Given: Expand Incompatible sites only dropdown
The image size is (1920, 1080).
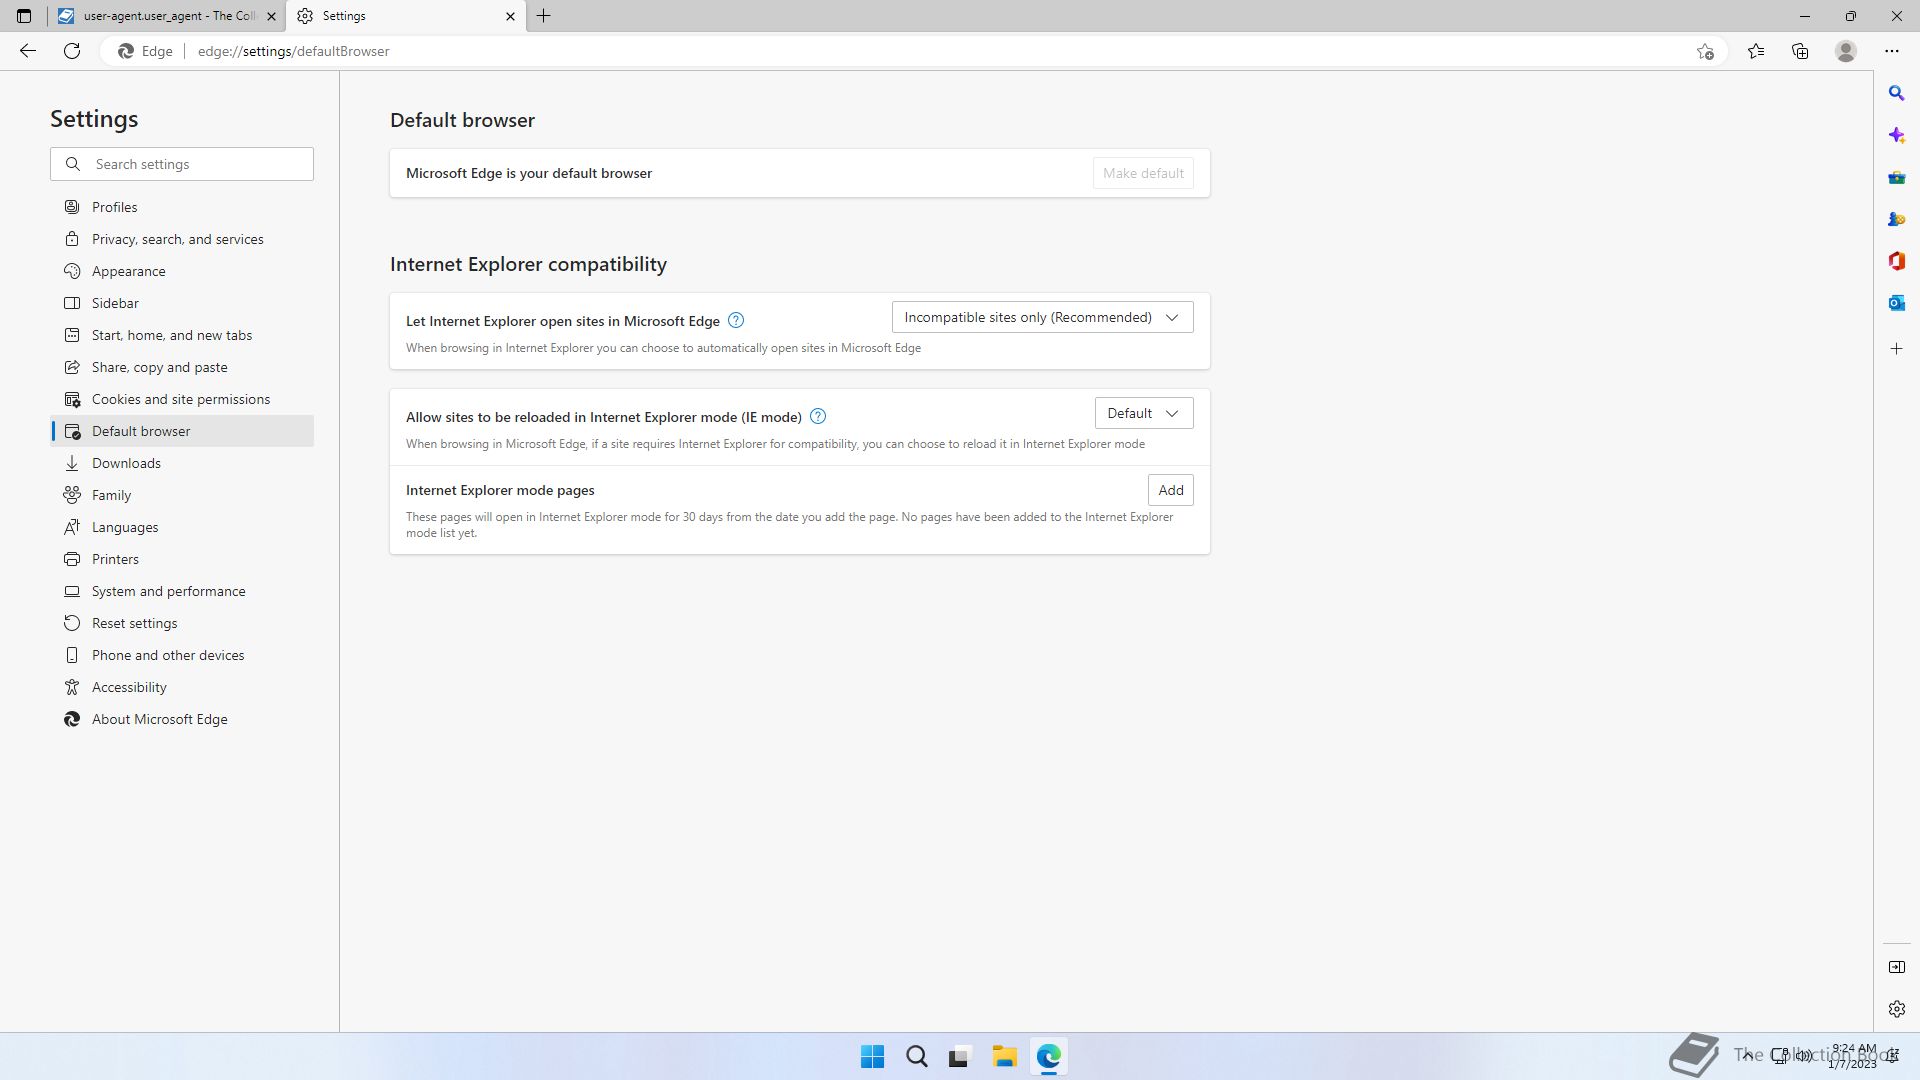Looking at the screenshot, I should point(1042,317).
